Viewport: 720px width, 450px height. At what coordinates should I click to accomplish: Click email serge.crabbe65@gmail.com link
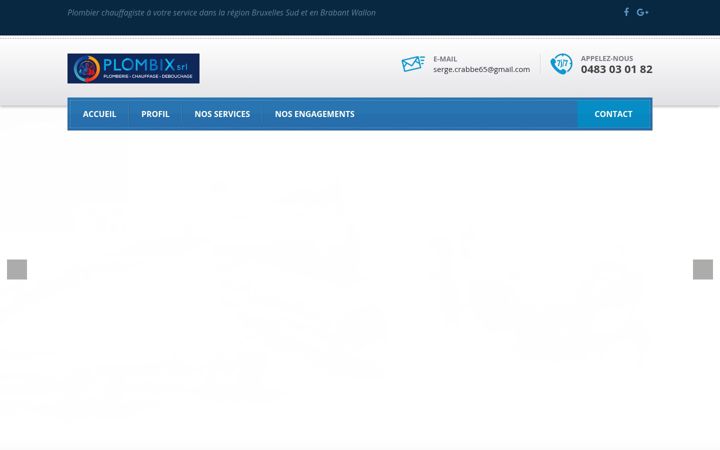[481, 69]
